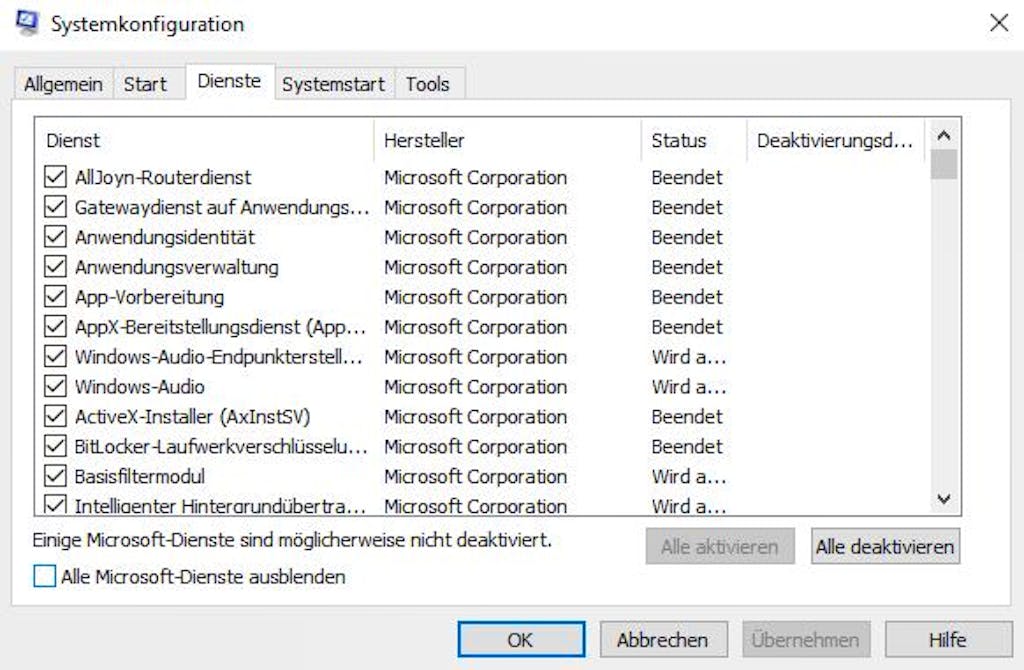Confirm with the OK button
1024x670 pixels.
pyautogui.click(x=520, y=639)
